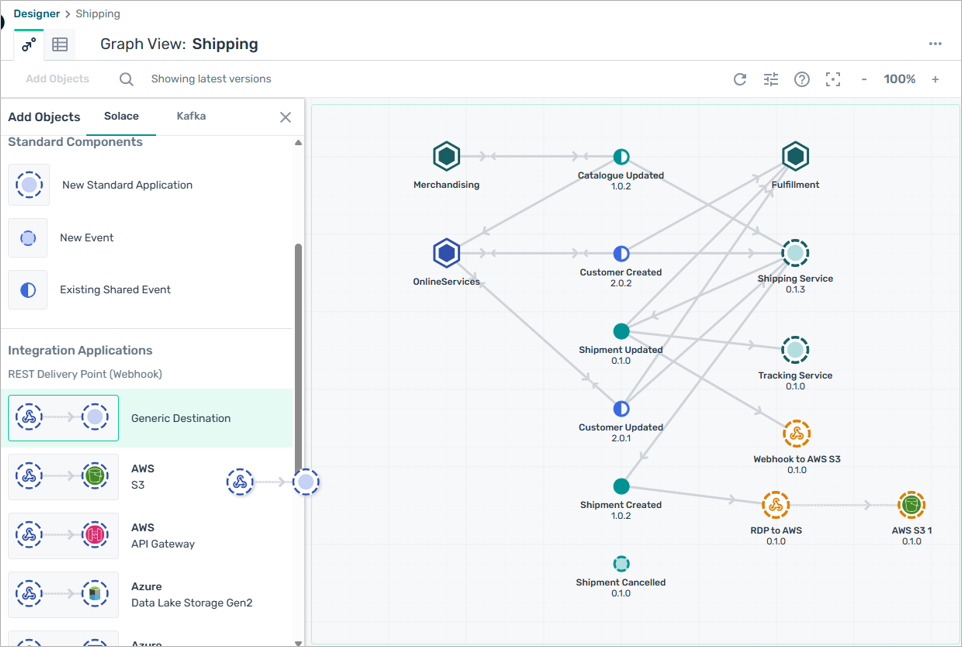This screenshot has width=962, height=647.
Task: Select the Merchandising application node
Action: (446, 157)
